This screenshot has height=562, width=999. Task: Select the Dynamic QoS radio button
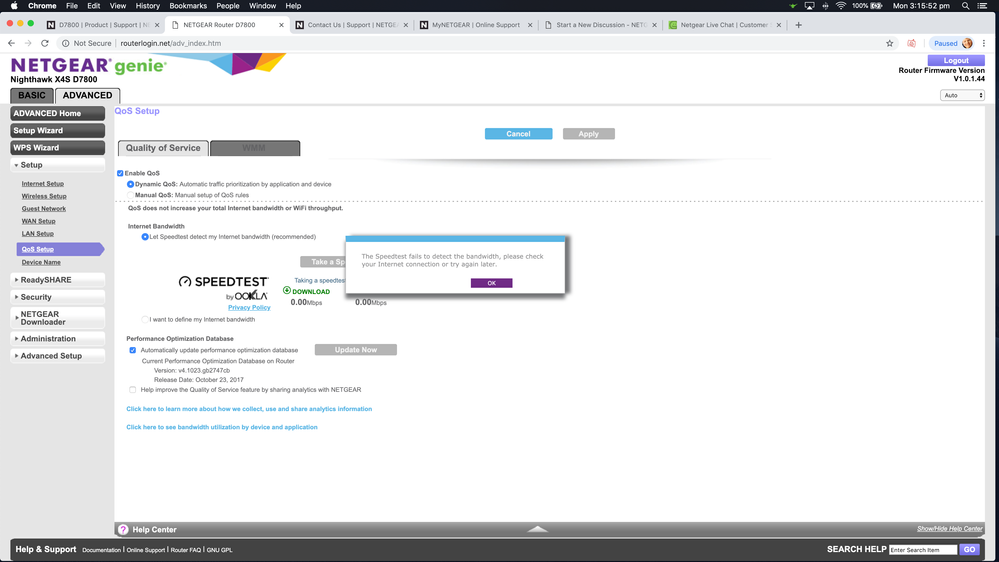(131, 184)
